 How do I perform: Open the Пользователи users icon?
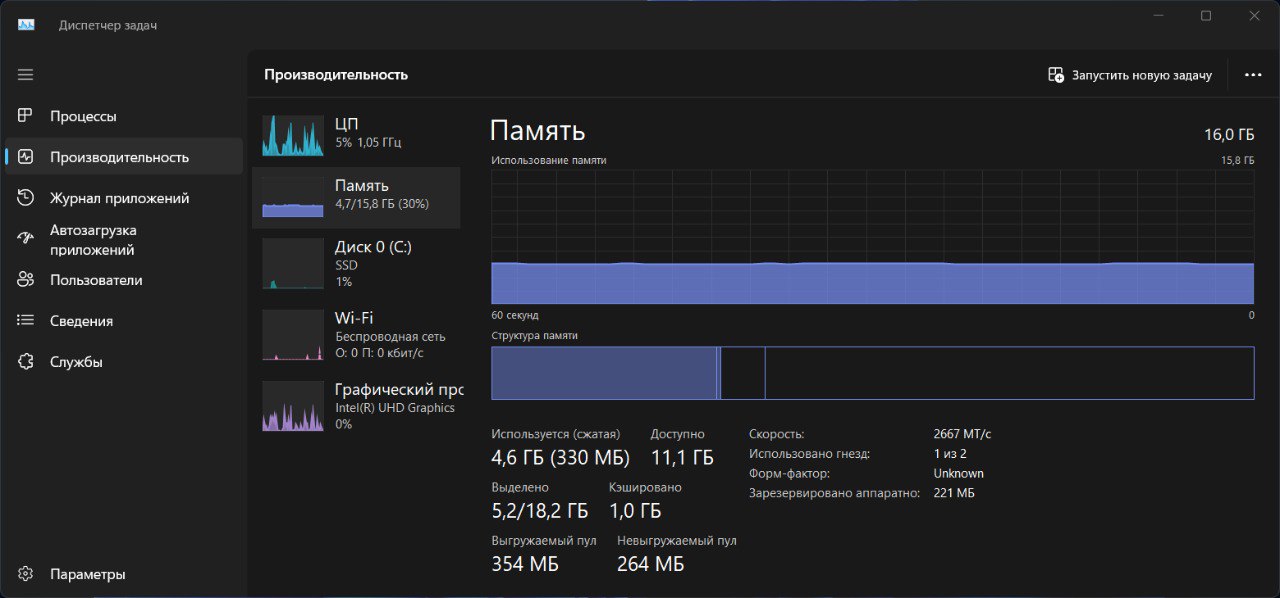26,280
